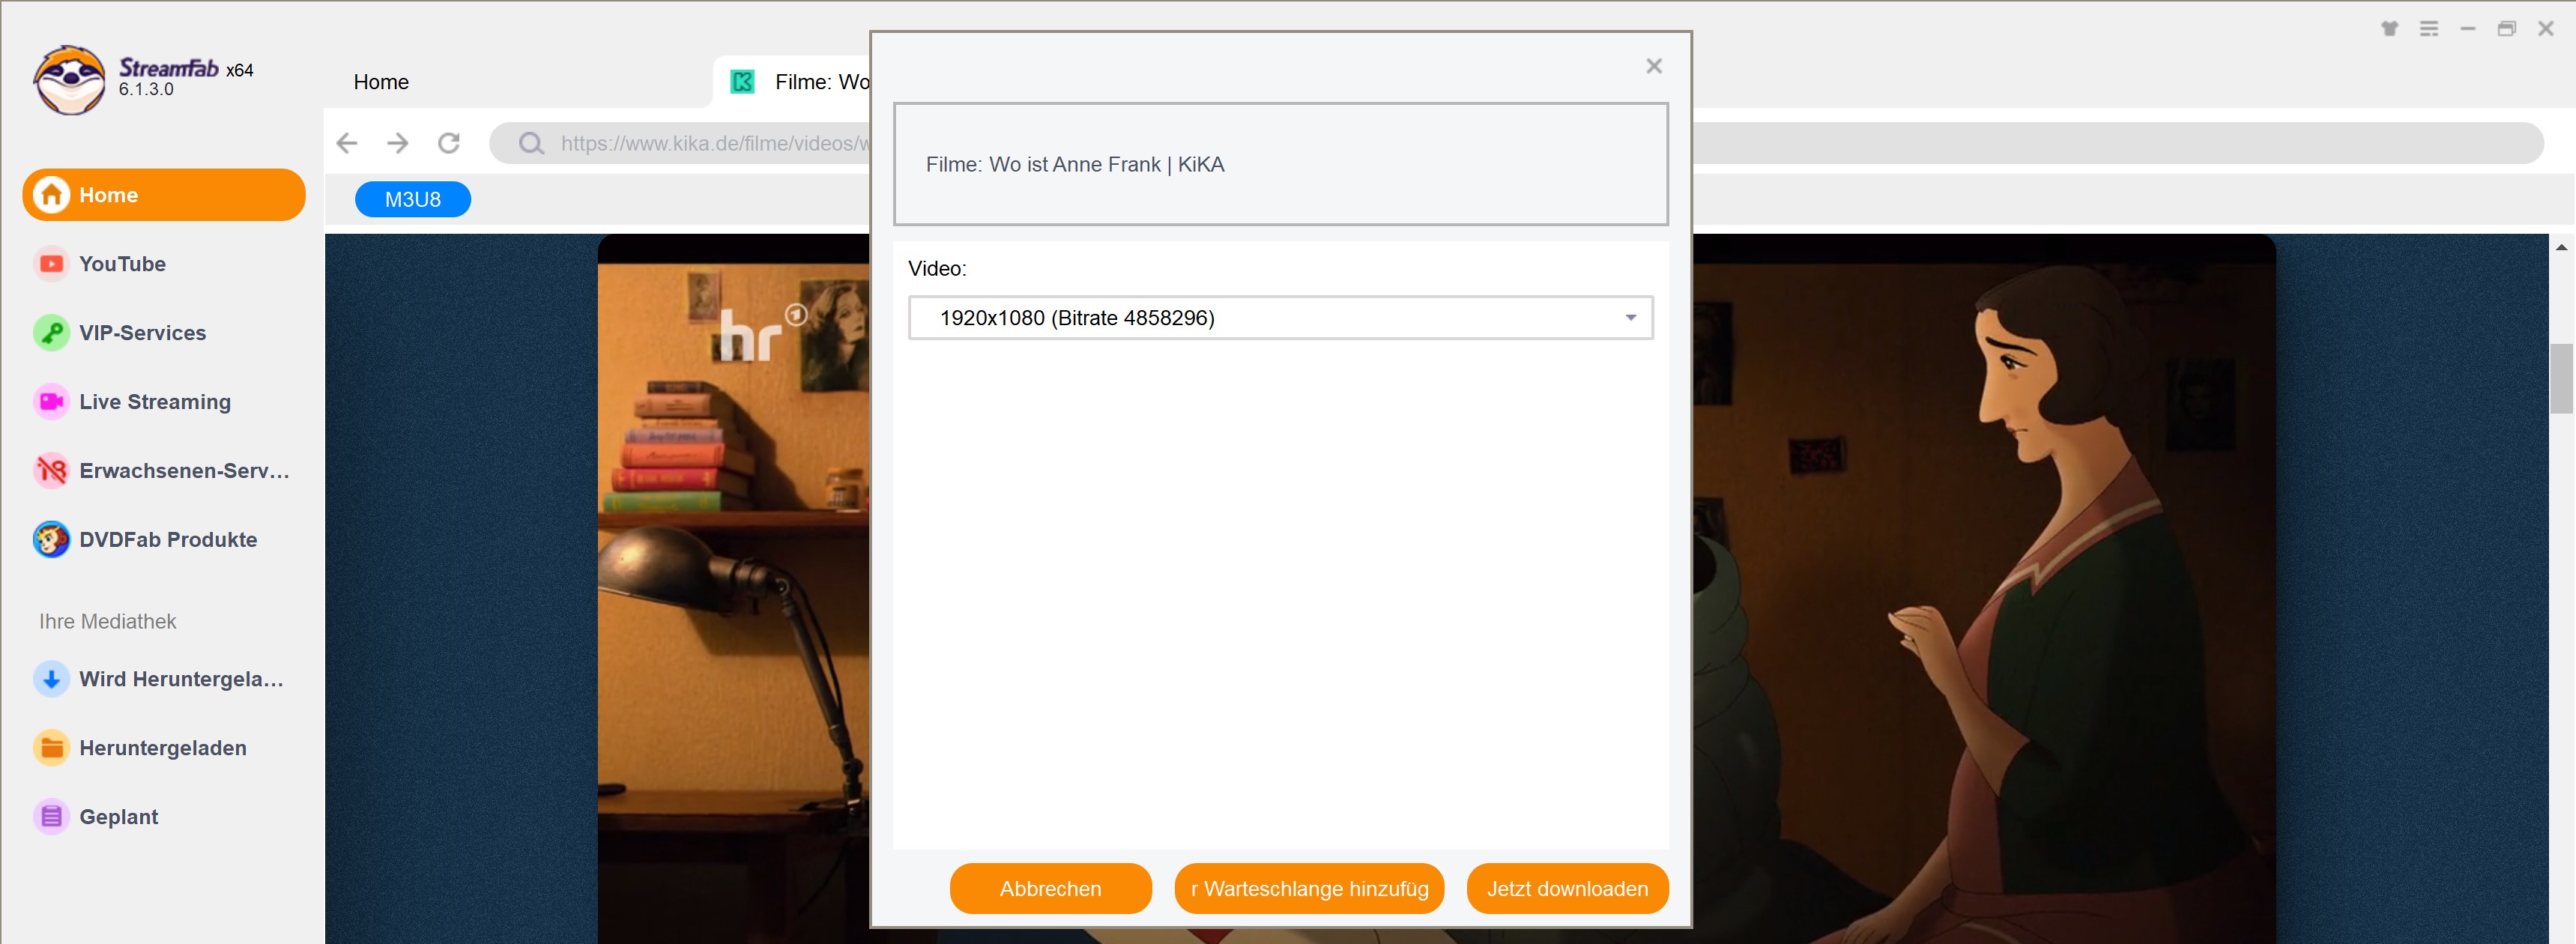Screen dimensions: 2576x944
Task: Click the StreamFab sloth logo
Action: (69, 79)
